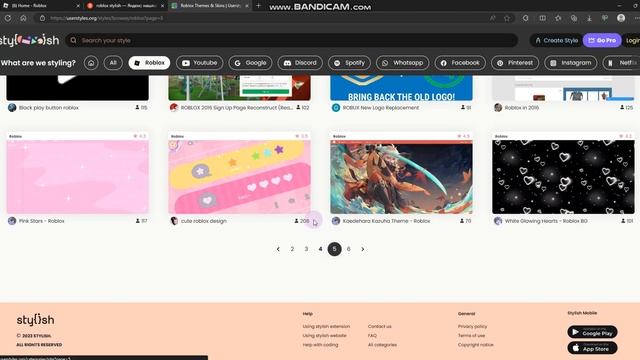Viewport: 640px width, 360px height.
Task: Bookmark page with the star icon
Action: tap(507, 18)
